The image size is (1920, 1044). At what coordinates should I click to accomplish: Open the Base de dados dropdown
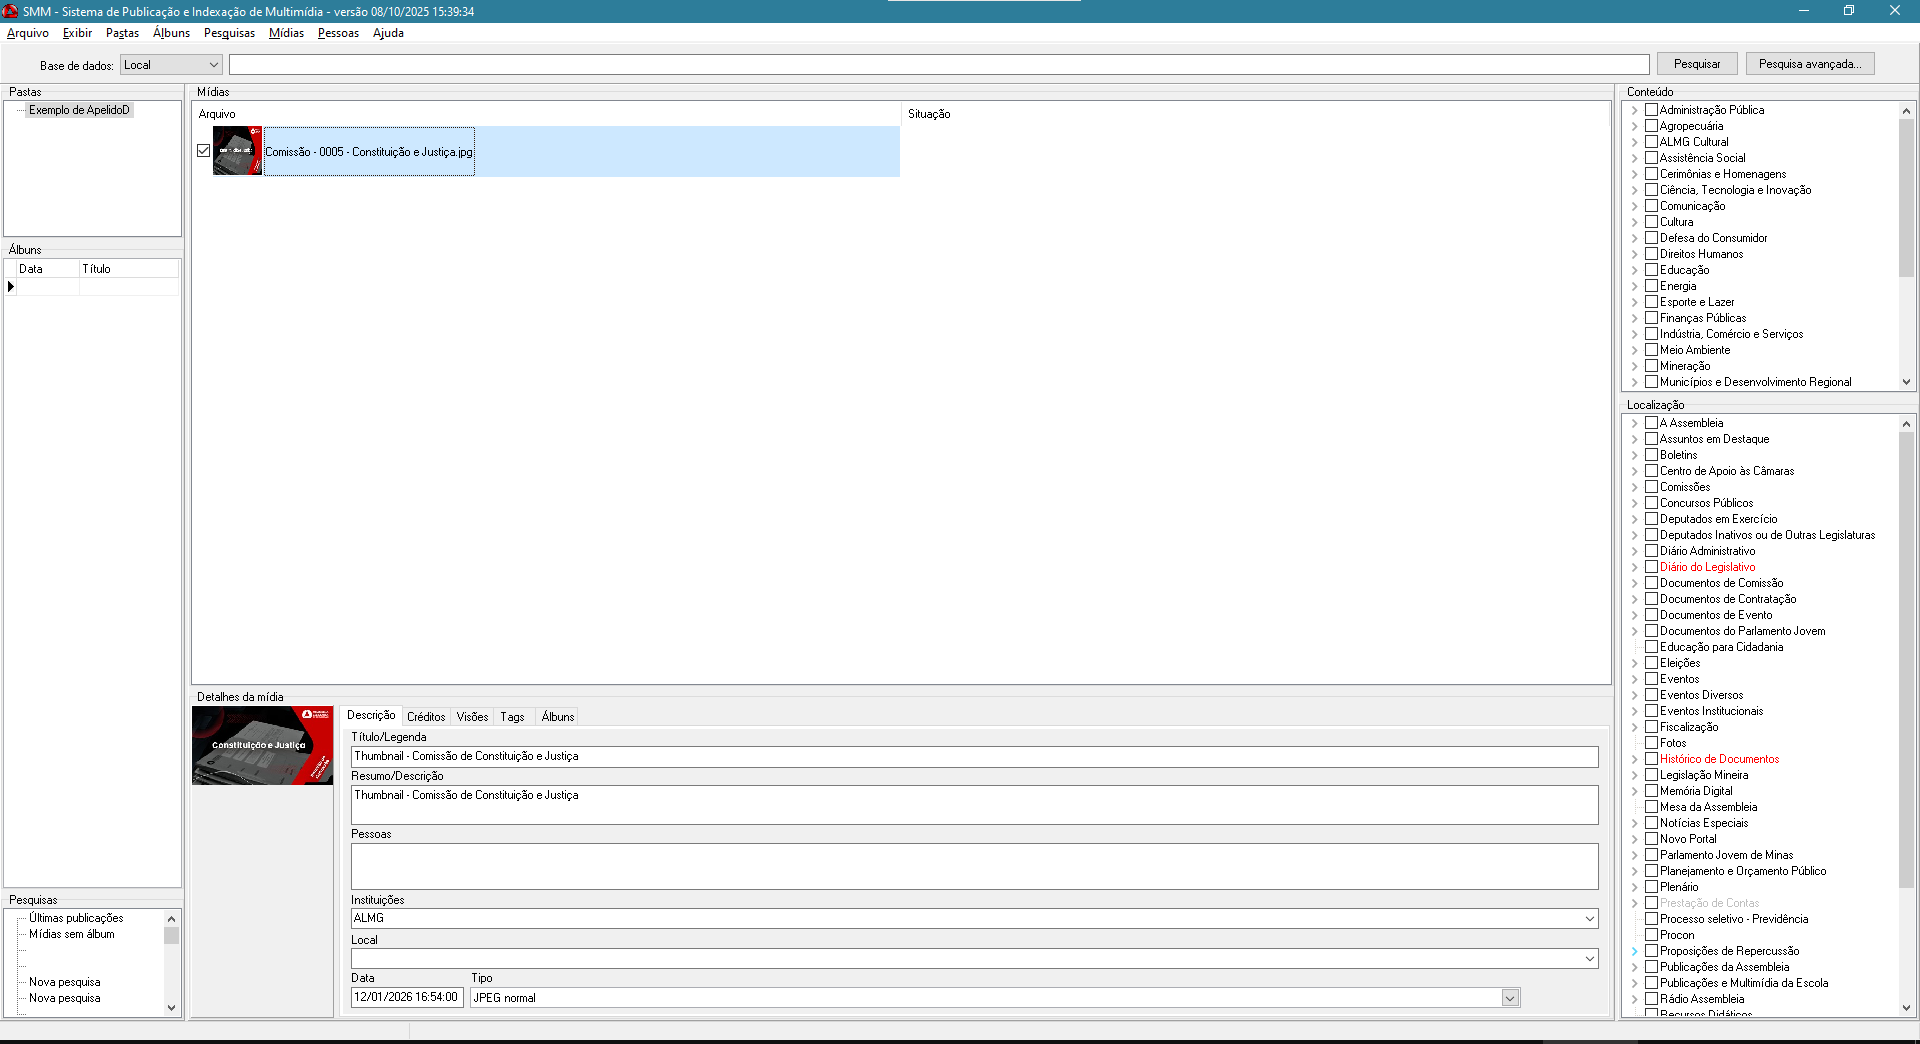tap(213, 65)
